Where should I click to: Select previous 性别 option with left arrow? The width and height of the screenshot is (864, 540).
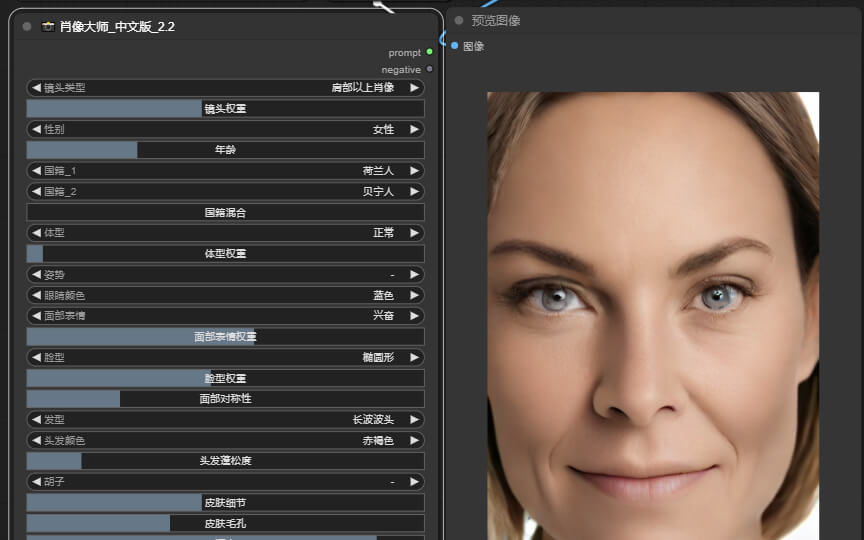pyautogui.click(x=36, y=129)
